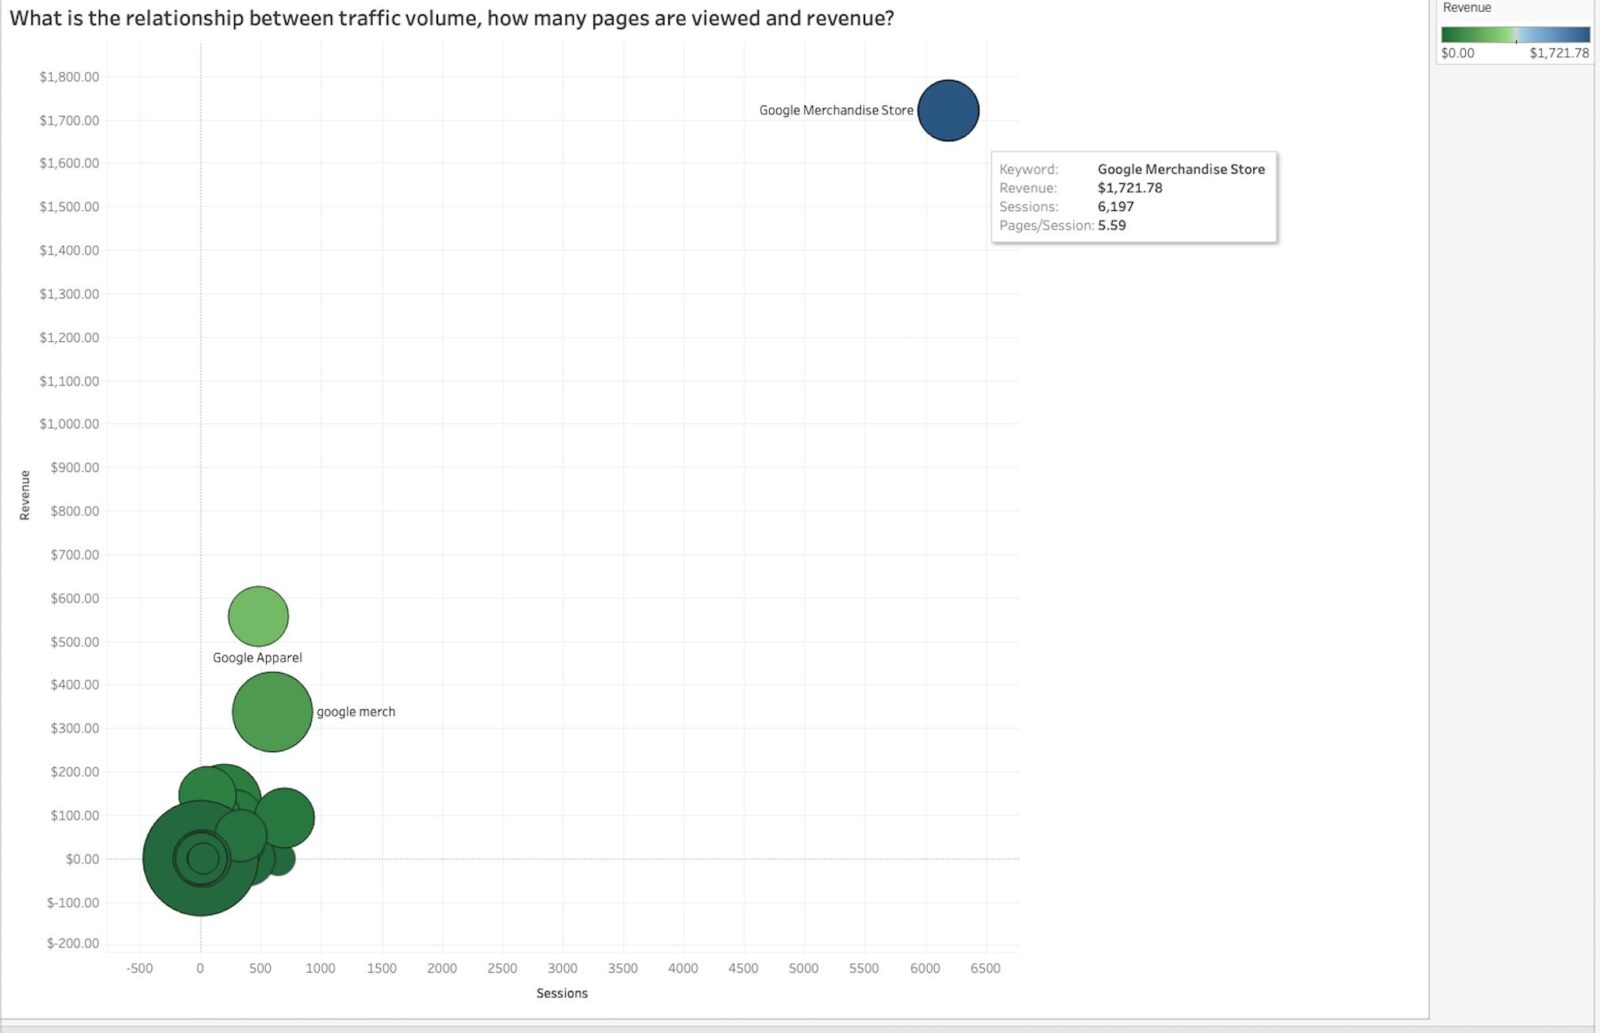
Task: Click the Google Apparel bubble
Action: click(x=258, y=616)
